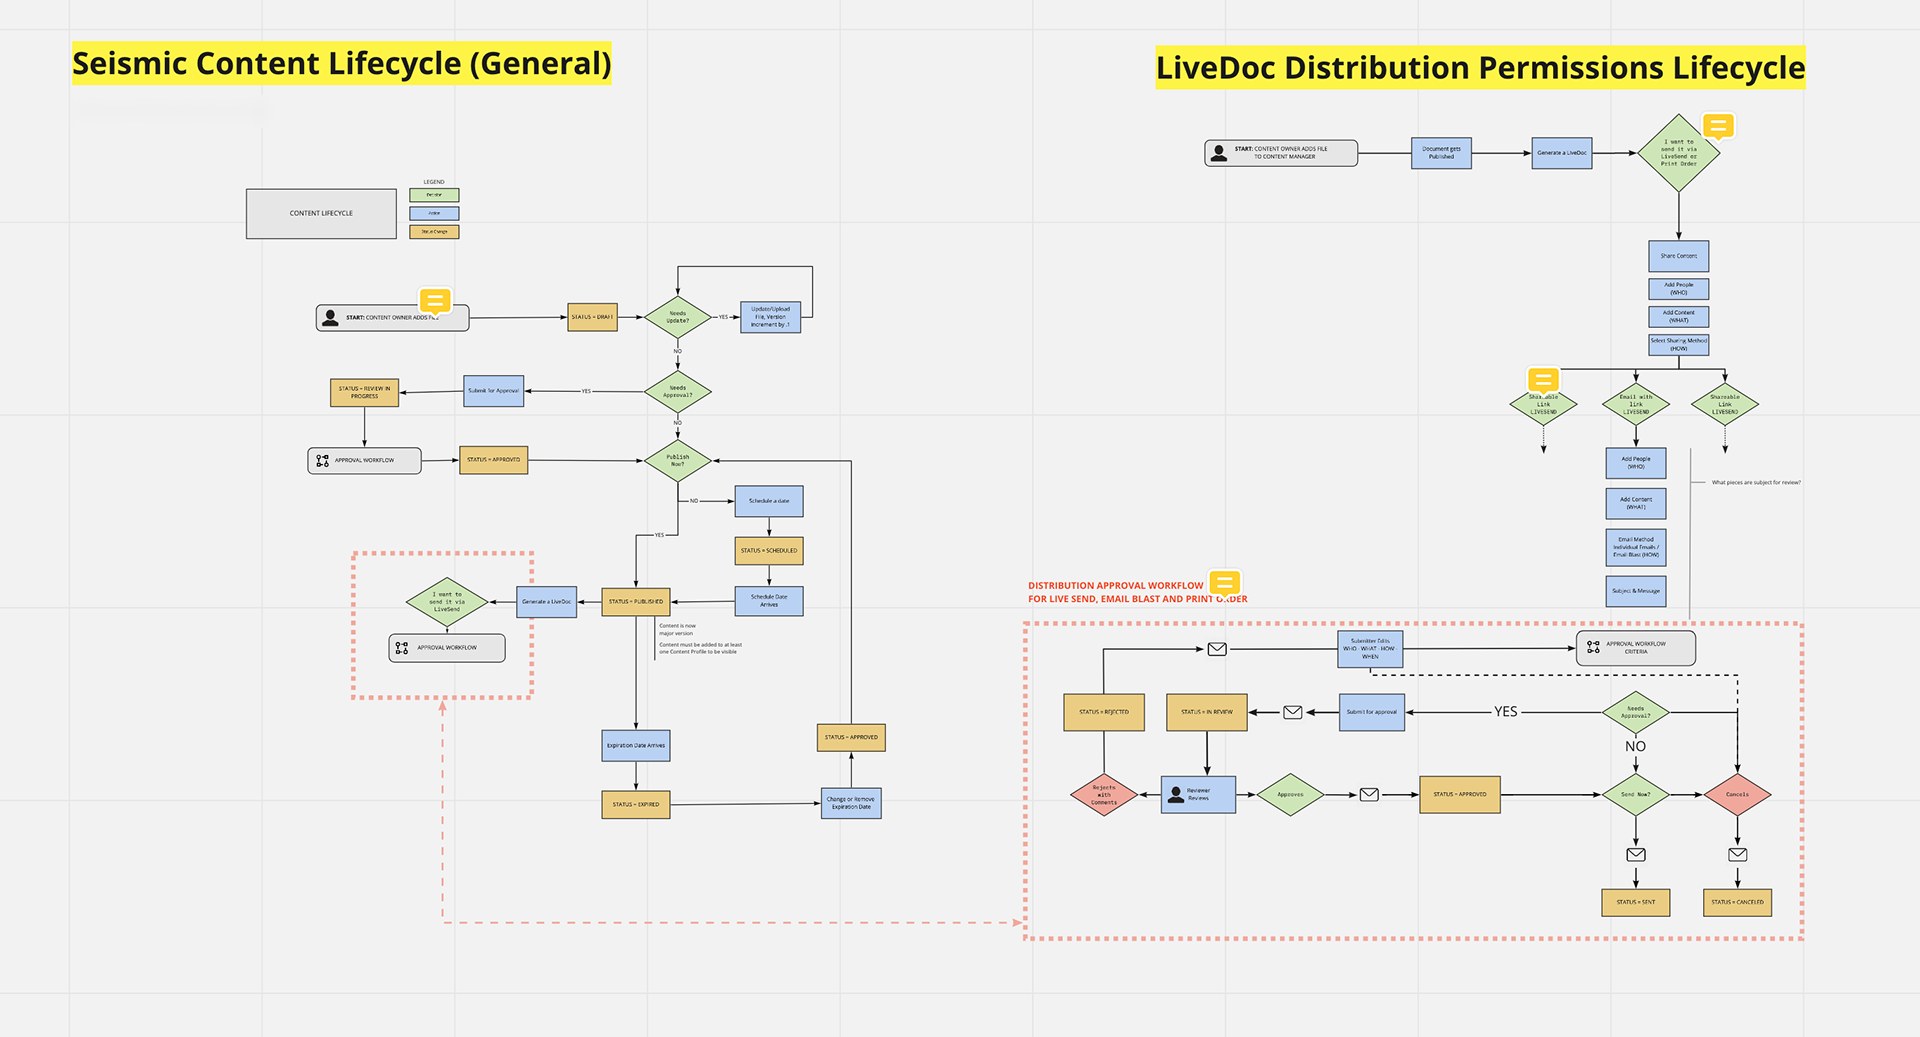Select Submit for approval in distribution workflow
Image resolution: width=1920 pixels, height=1037 pixels.
pos(1372,712)
